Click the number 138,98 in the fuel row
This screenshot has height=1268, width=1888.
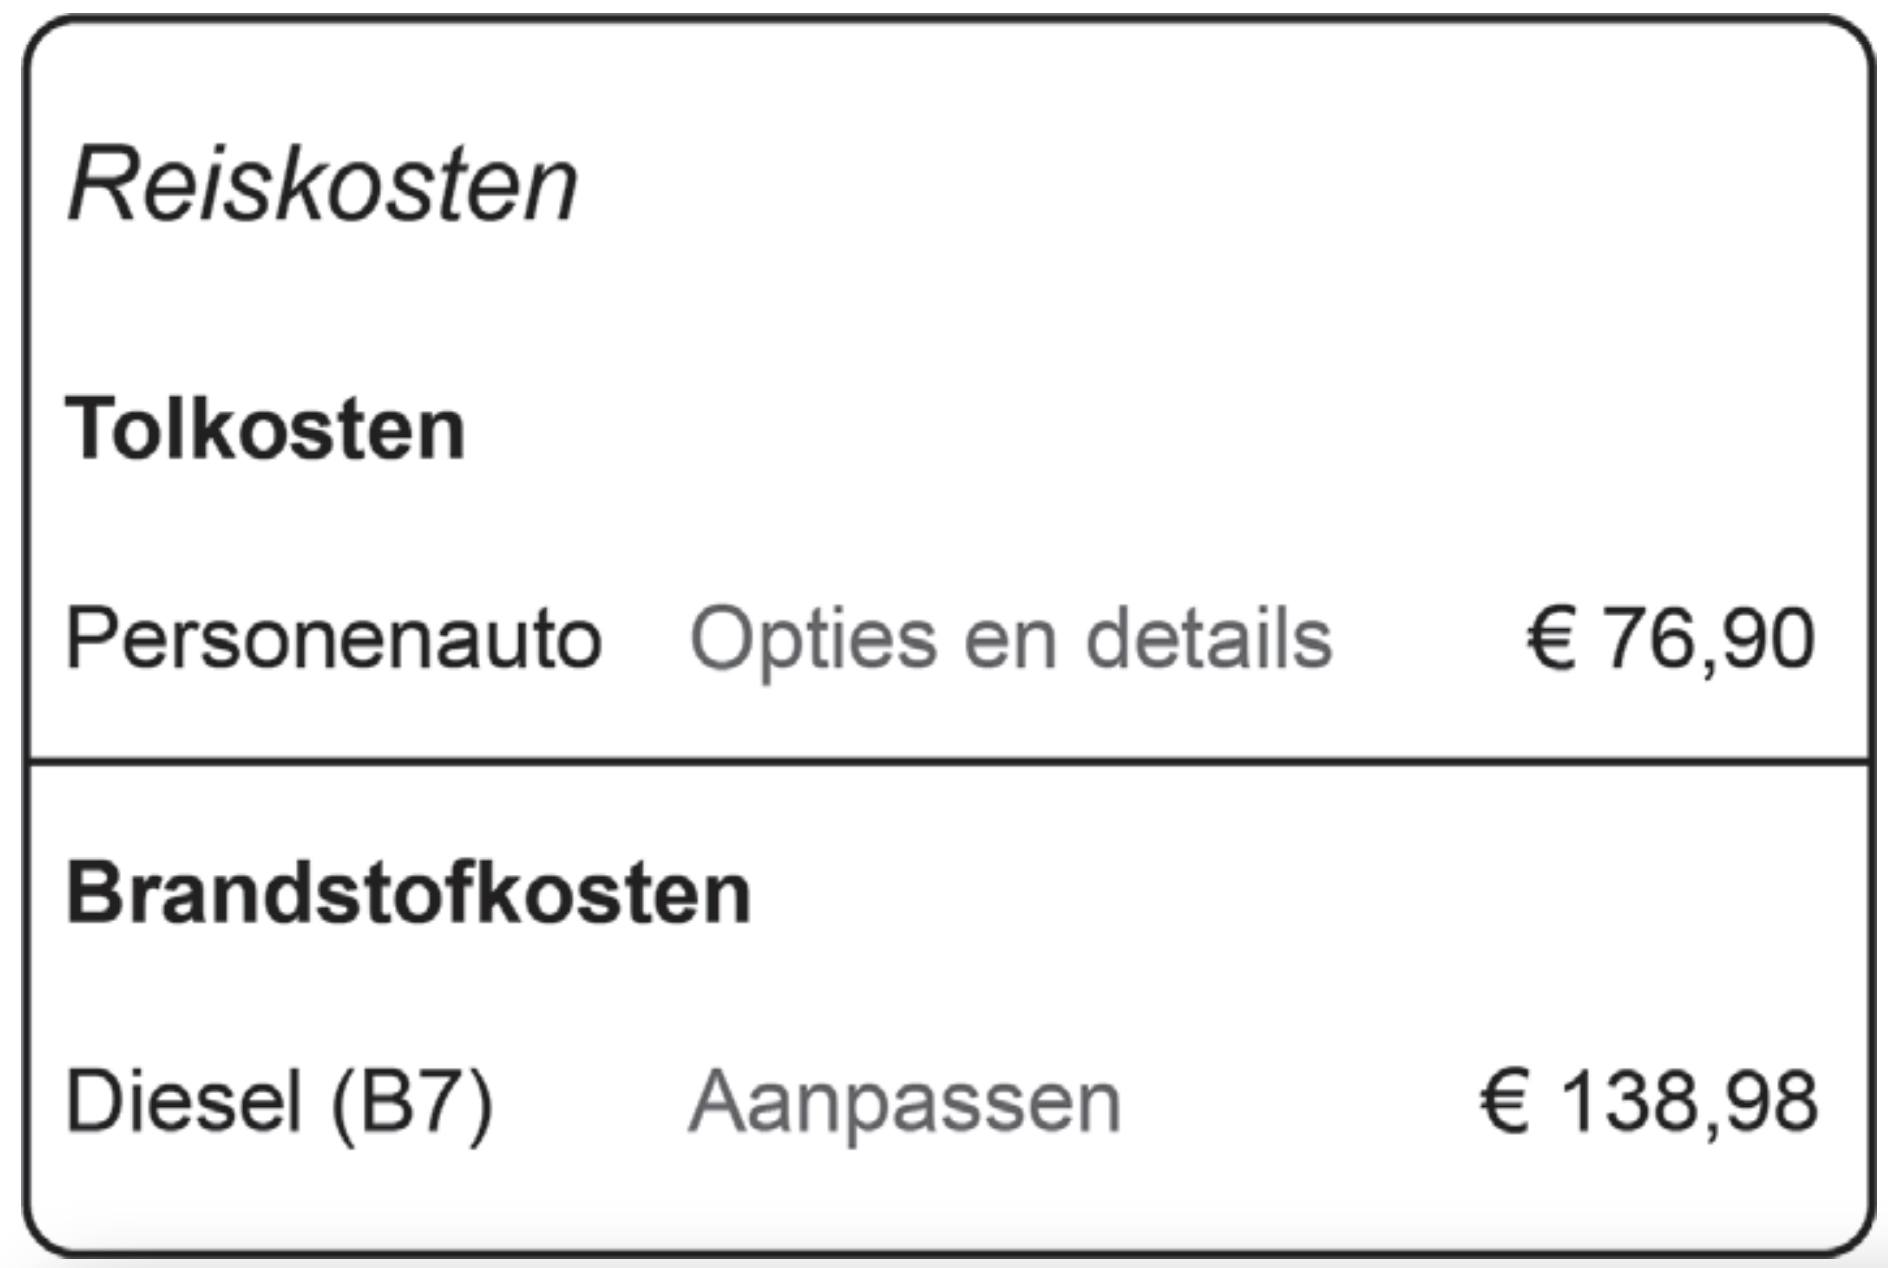[1688, 1102]
